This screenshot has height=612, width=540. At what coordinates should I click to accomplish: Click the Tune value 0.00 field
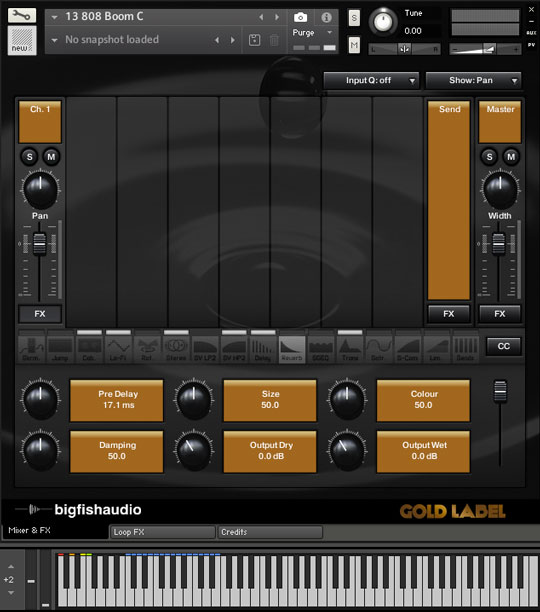point(413,31)
